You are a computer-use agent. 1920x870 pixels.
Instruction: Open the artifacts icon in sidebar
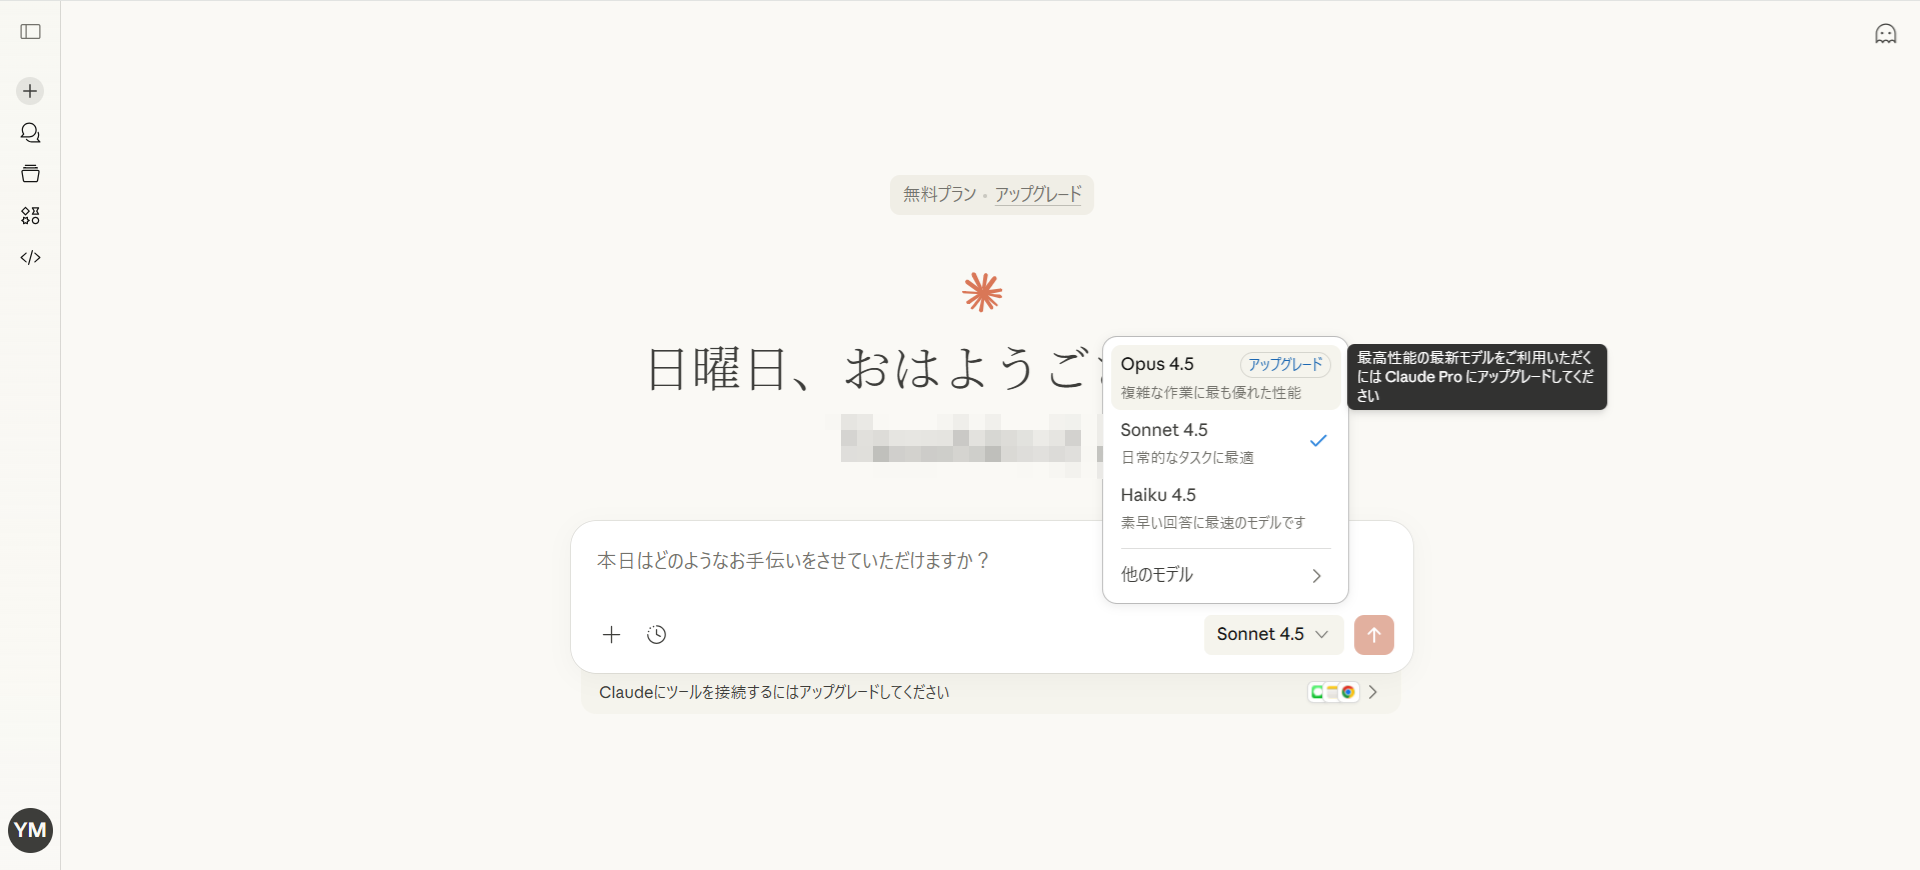click(x=30, y=216)
